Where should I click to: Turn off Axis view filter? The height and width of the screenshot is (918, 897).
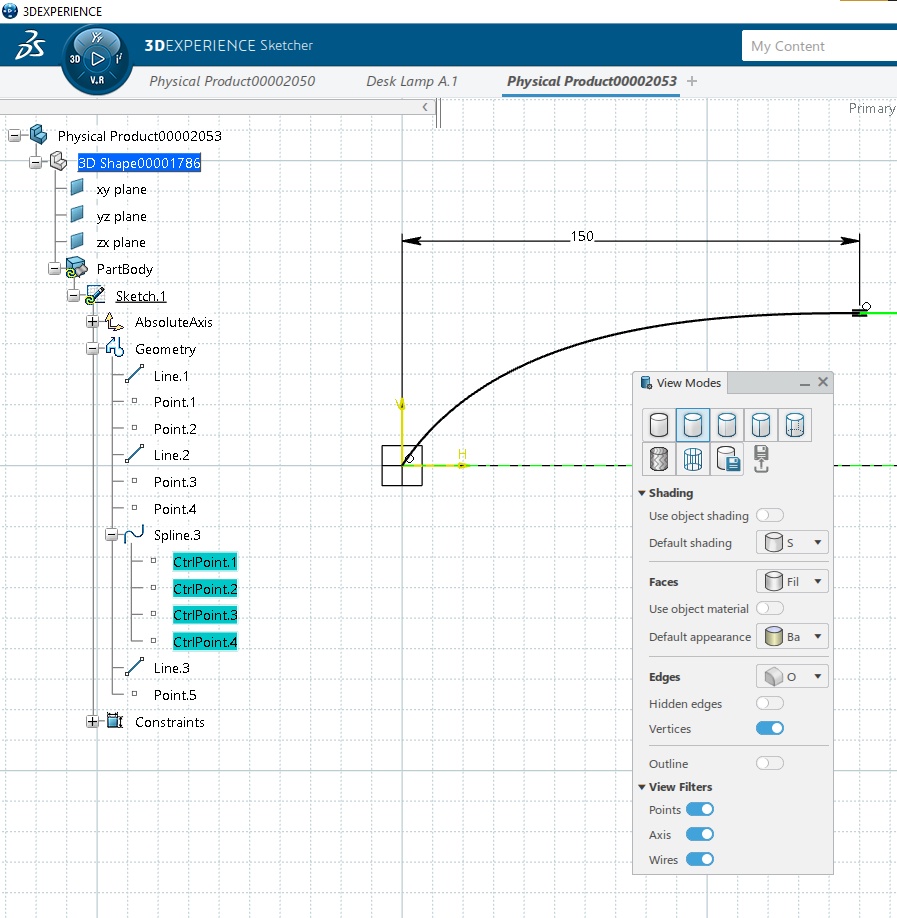[700, 834]
